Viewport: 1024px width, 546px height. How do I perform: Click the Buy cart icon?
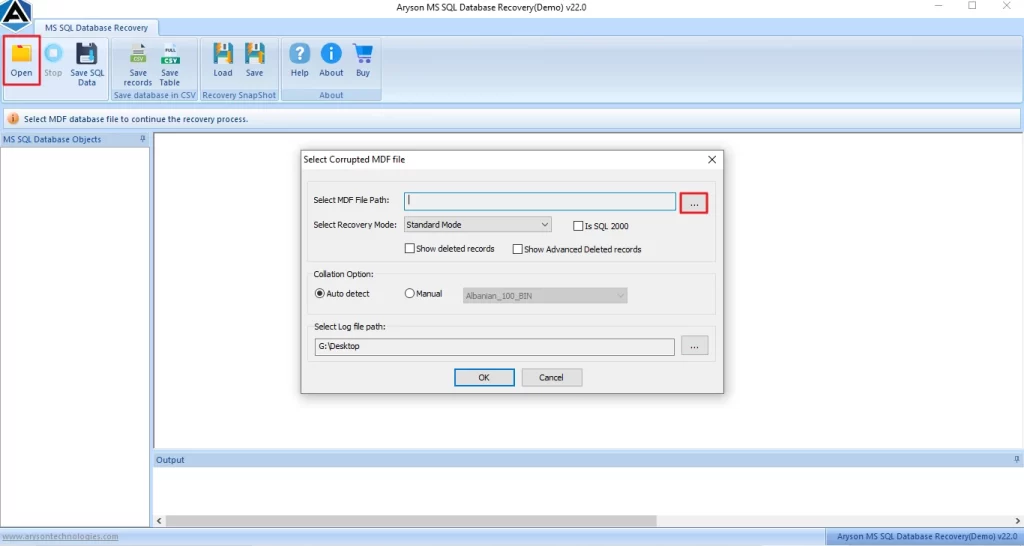pyautogui.click(x=363, y=60)
